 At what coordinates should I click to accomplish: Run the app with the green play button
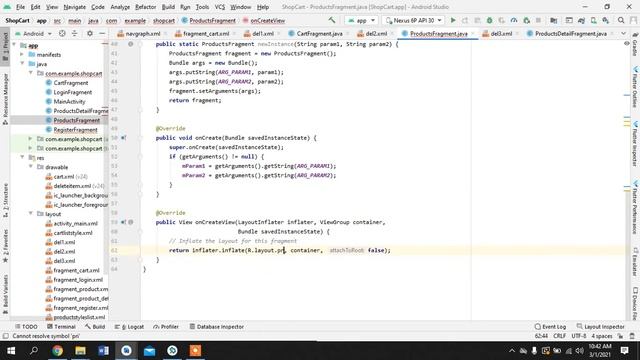point(453,20)
